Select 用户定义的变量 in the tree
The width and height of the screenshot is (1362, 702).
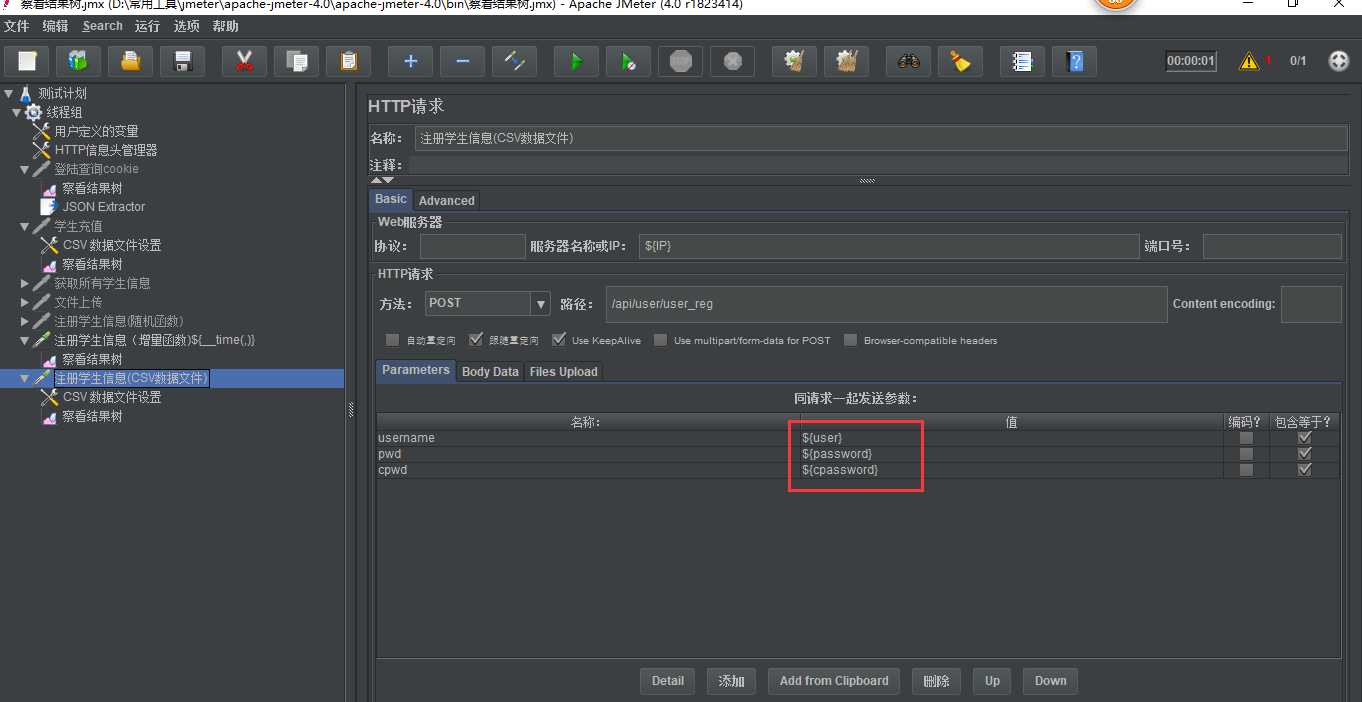click(x=96, y=131)
